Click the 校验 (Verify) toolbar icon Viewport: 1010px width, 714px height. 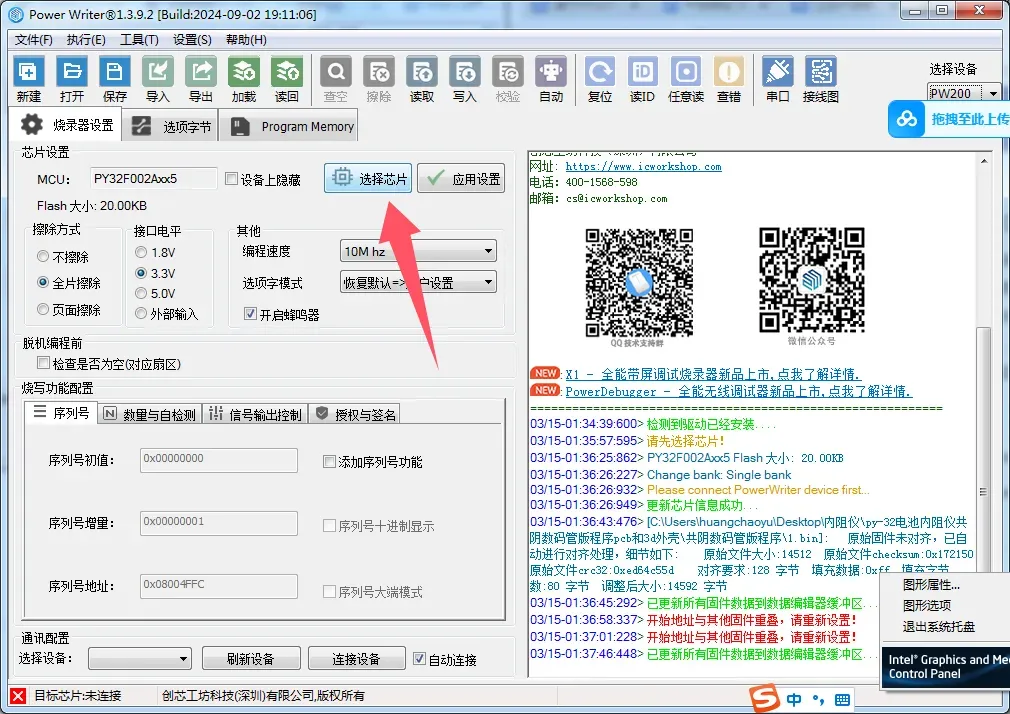coord(508,79)
